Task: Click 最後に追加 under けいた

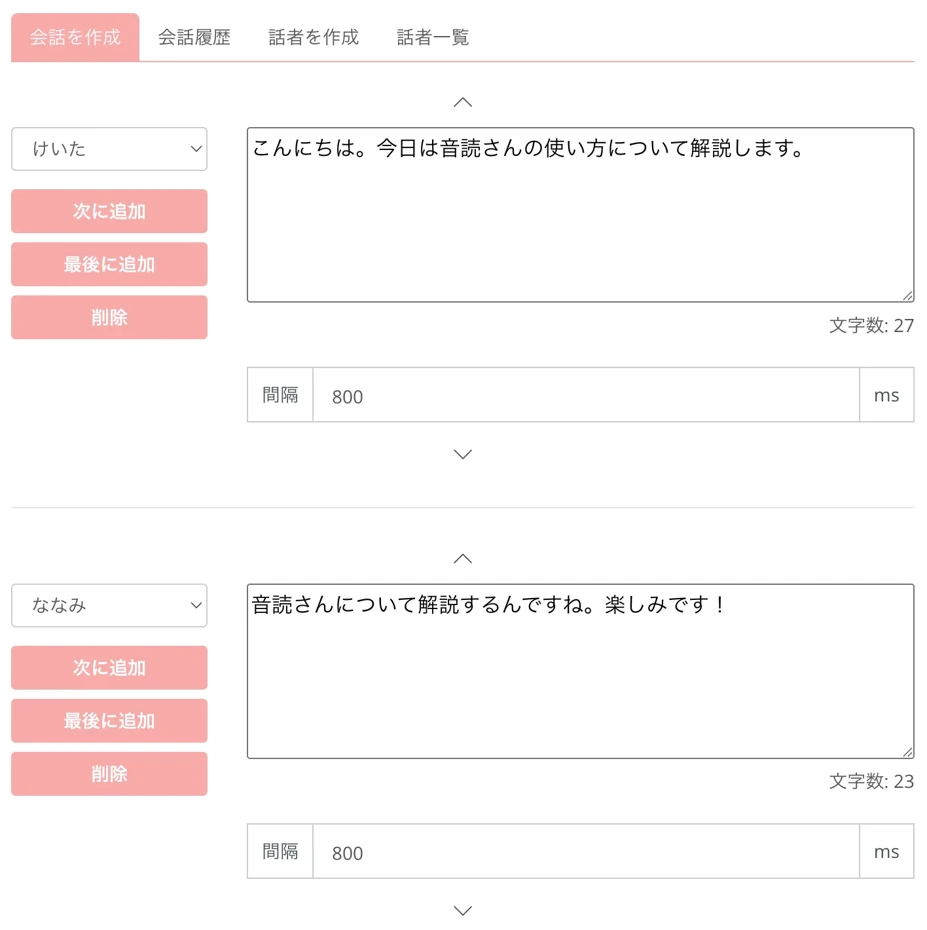Action: pos(109,264)
